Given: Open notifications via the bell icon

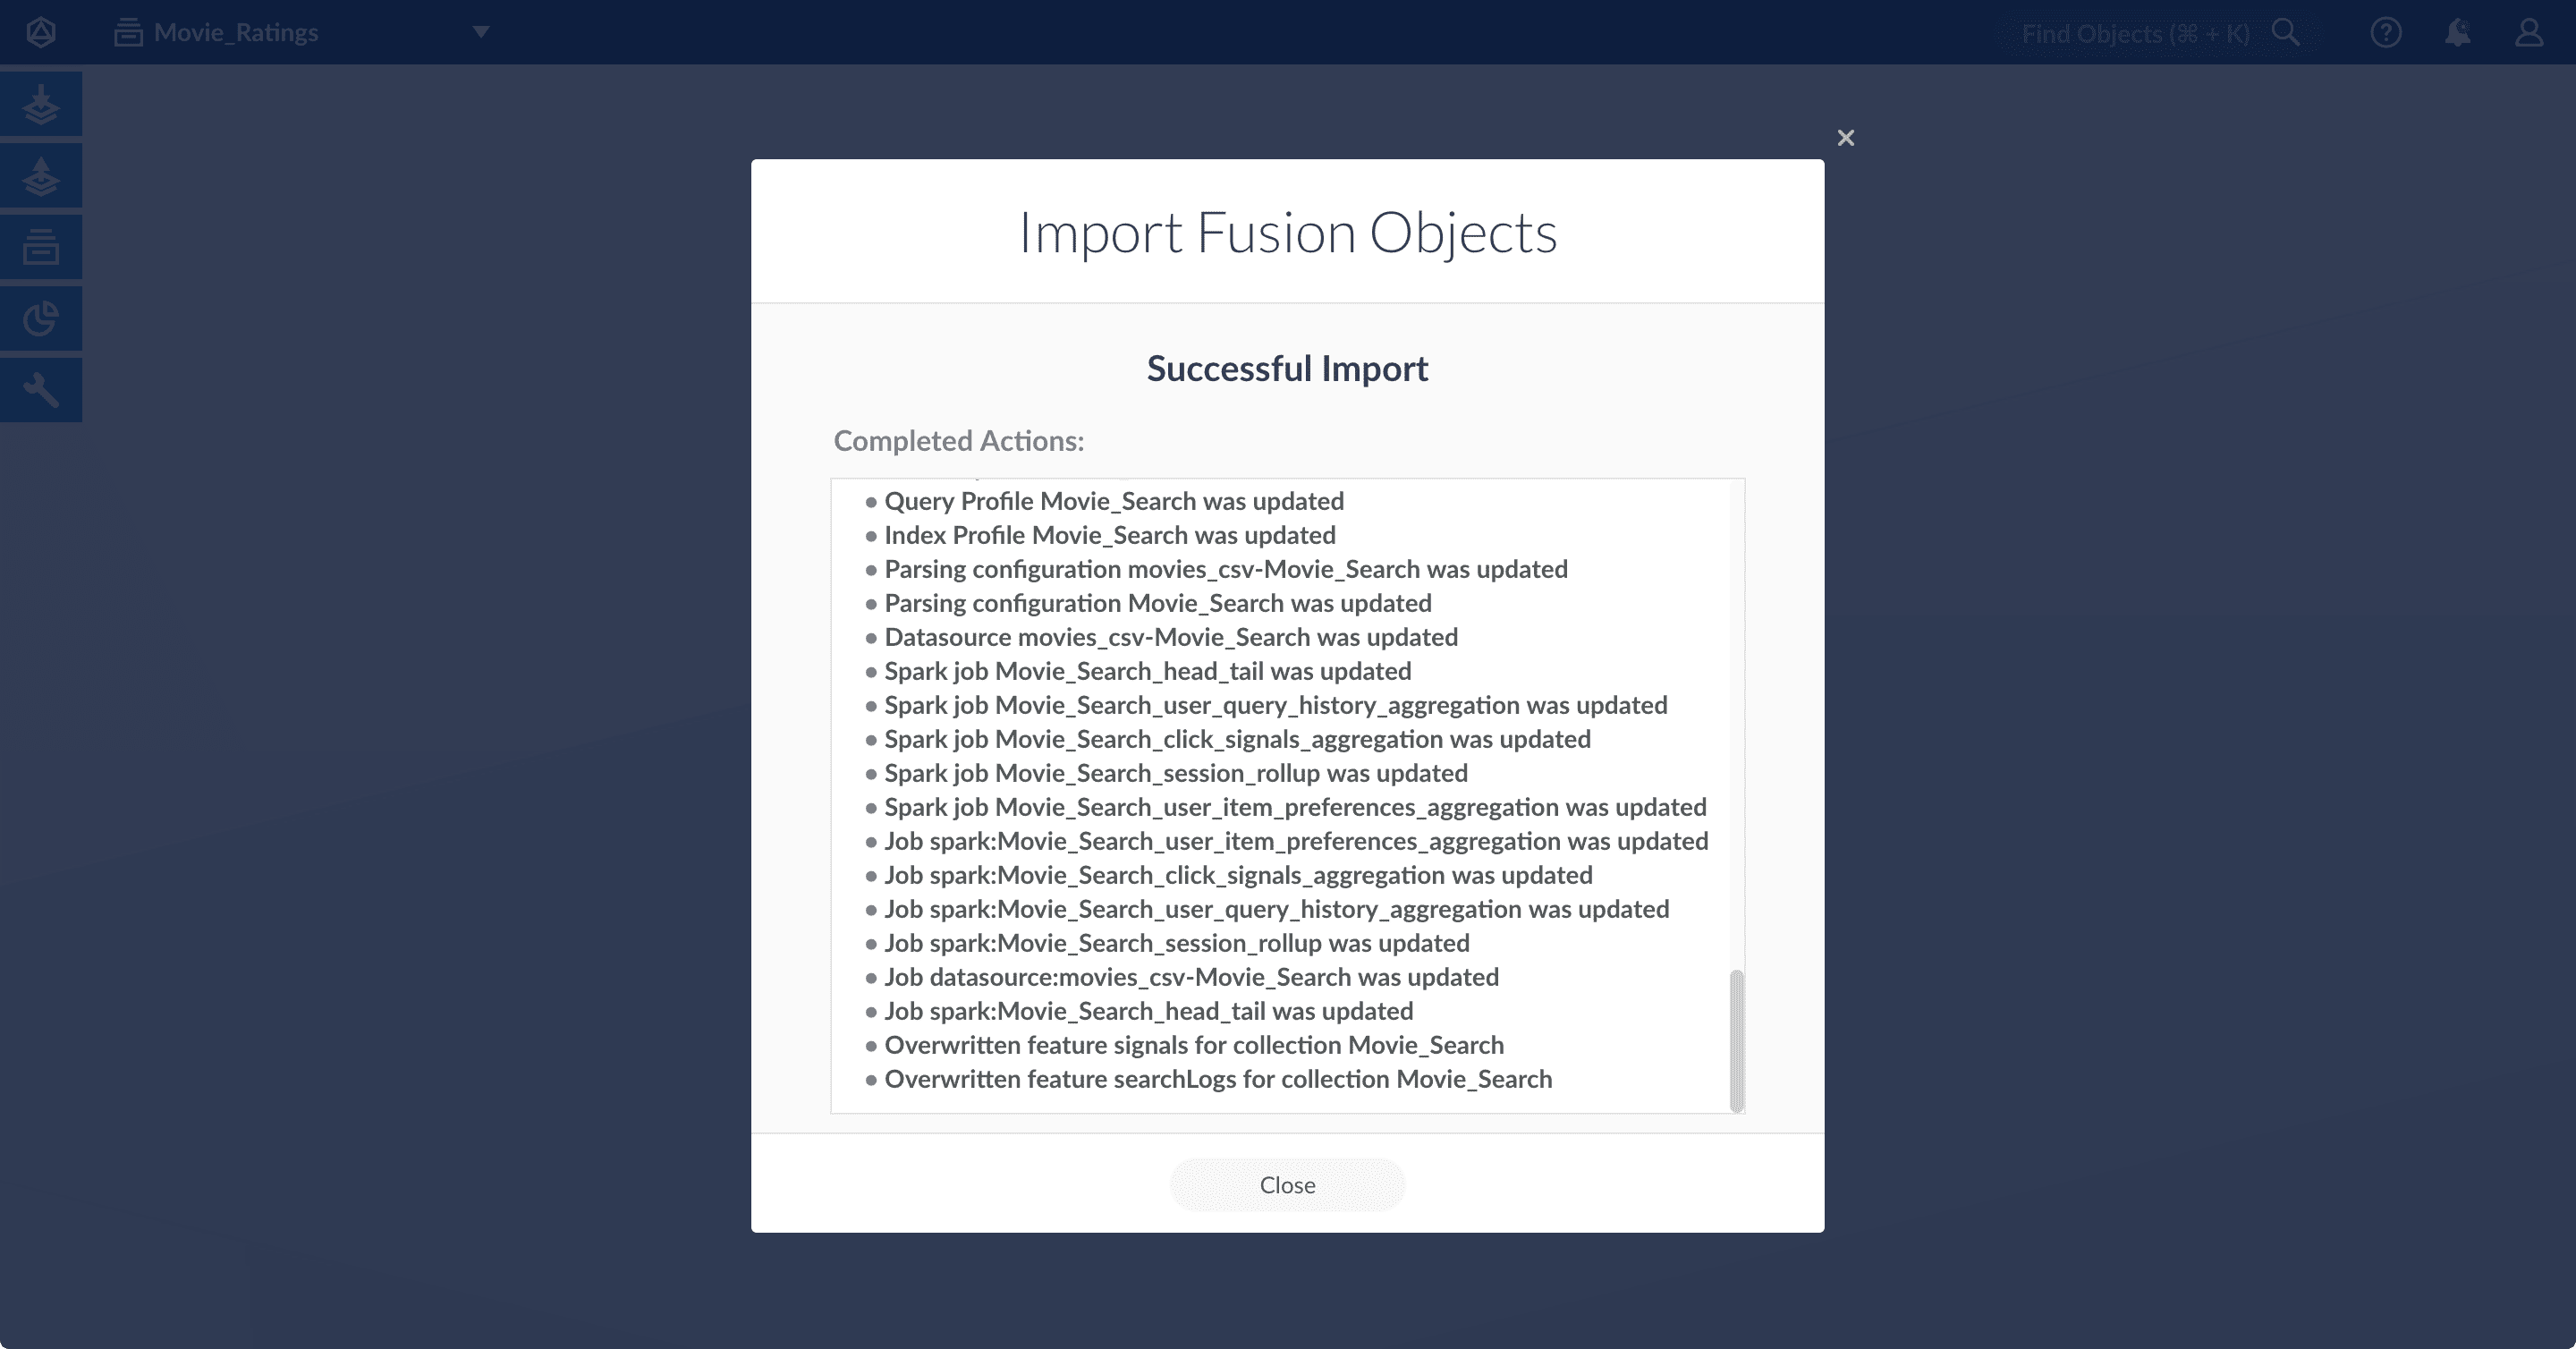Looking at the screenshot, I should (x=2457, y=31).
